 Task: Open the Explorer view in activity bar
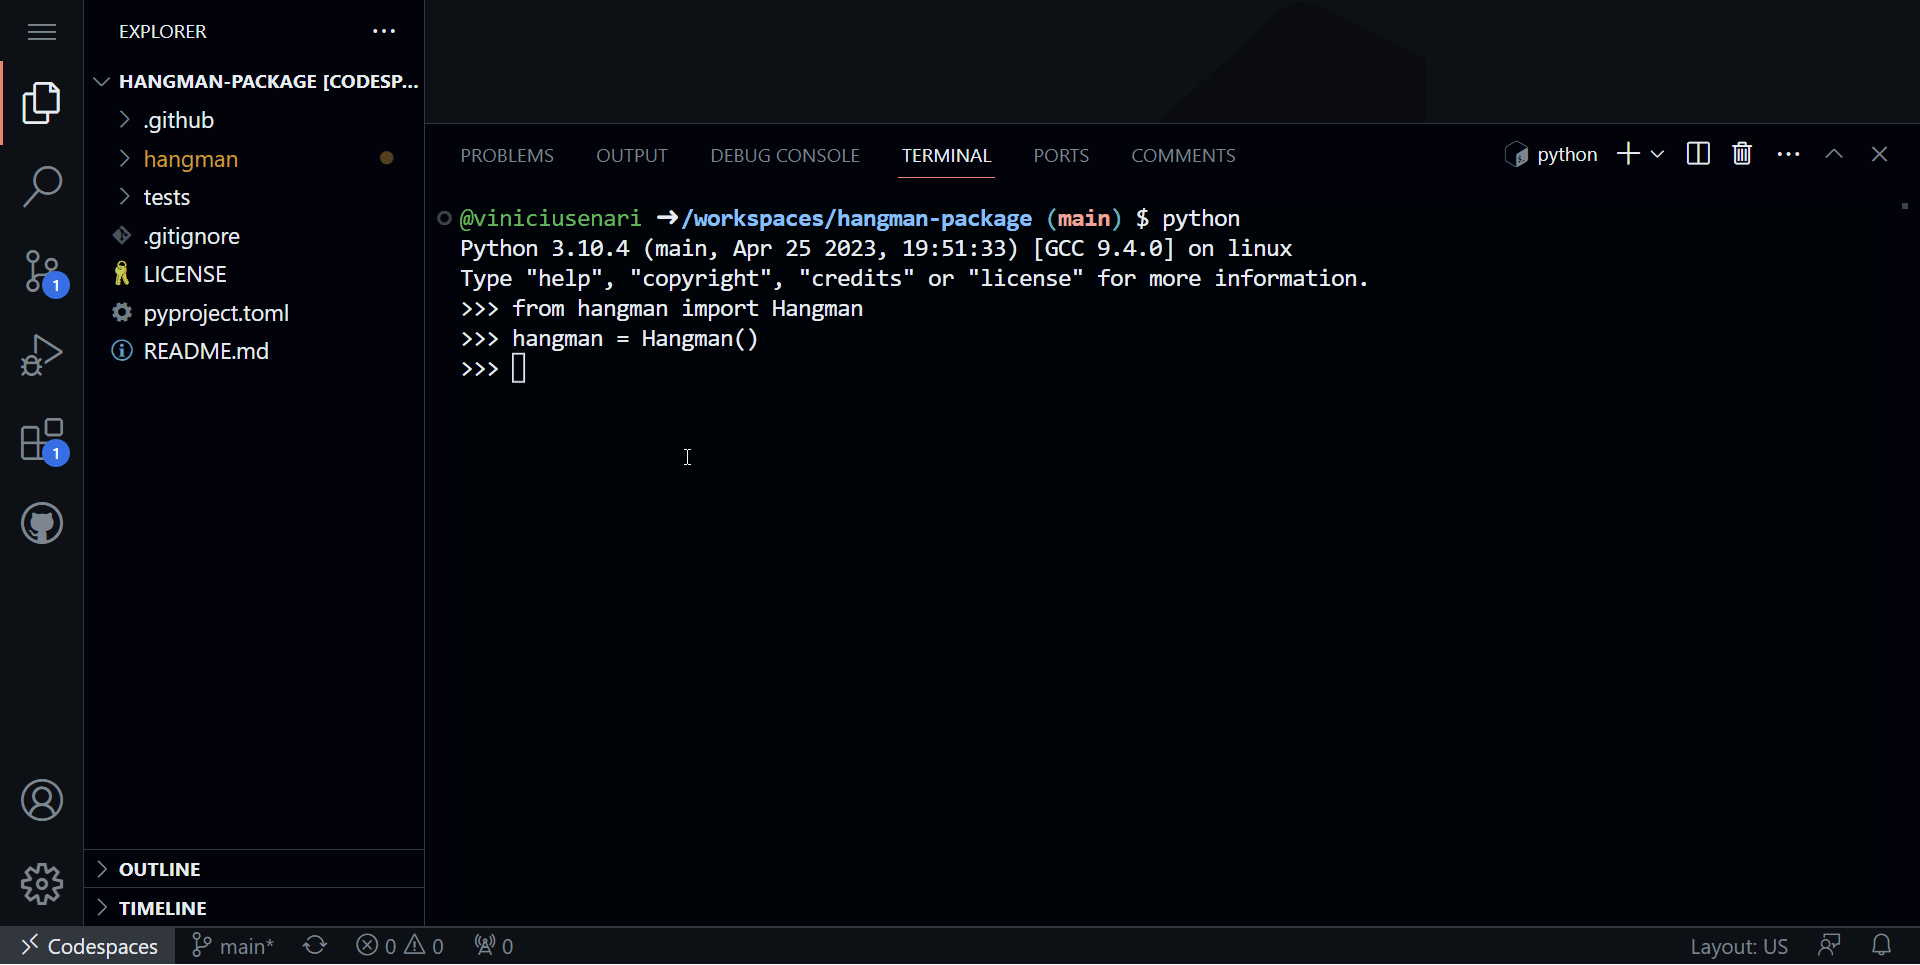click(42, 103)
